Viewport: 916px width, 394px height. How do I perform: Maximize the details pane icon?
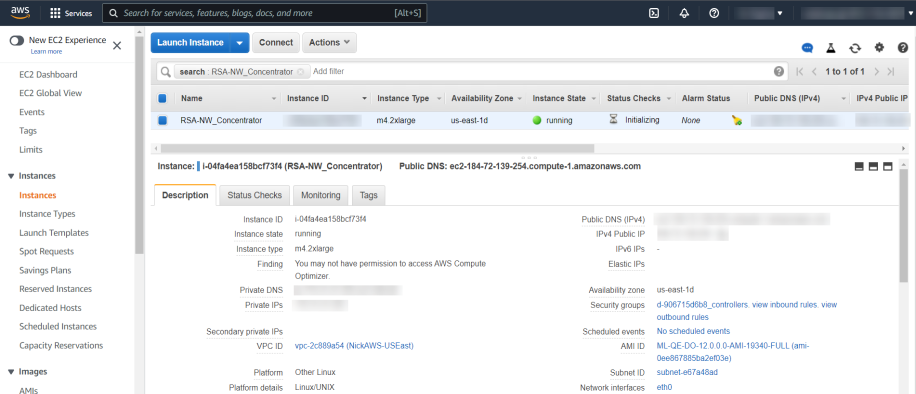click(887, 167)
